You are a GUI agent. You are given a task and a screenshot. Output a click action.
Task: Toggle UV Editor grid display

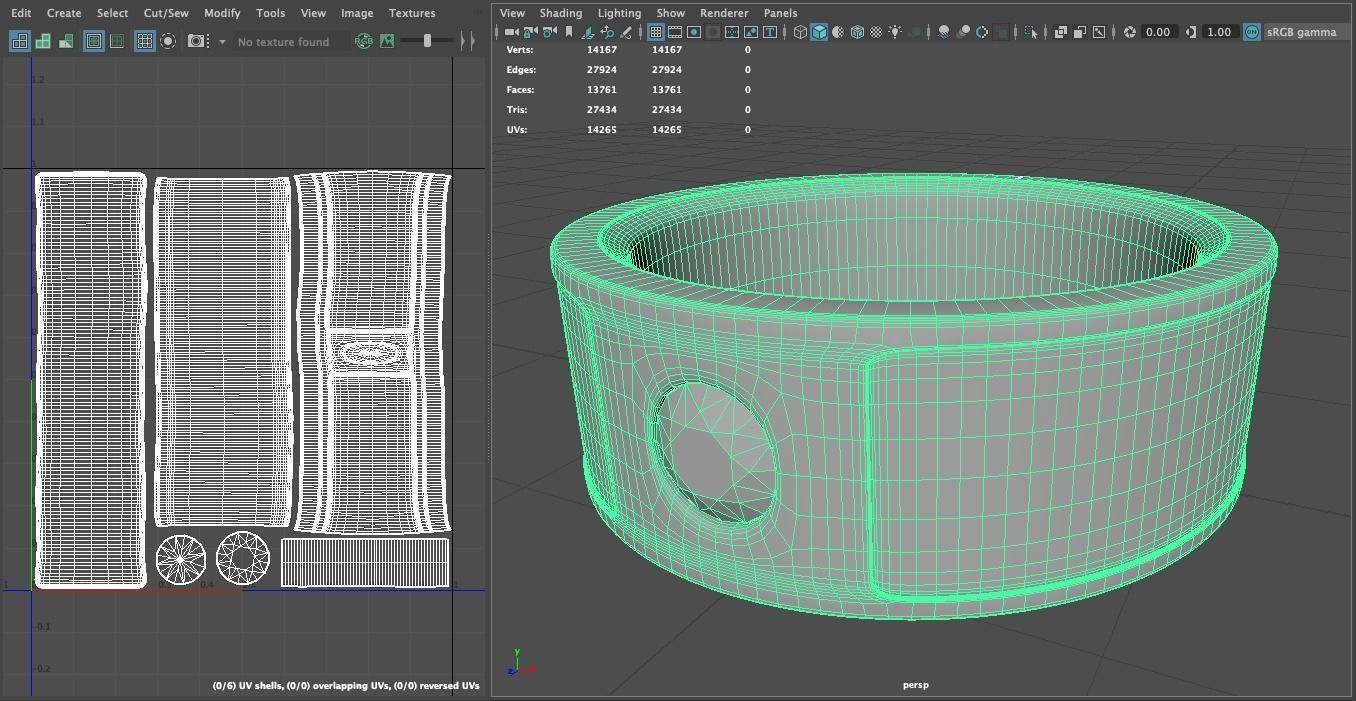145,41
